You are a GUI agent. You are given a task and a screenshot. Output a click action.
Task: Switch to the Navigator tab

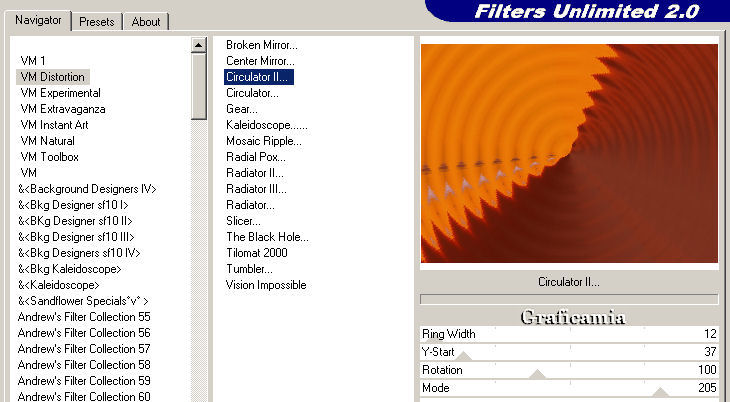[38, 20]
